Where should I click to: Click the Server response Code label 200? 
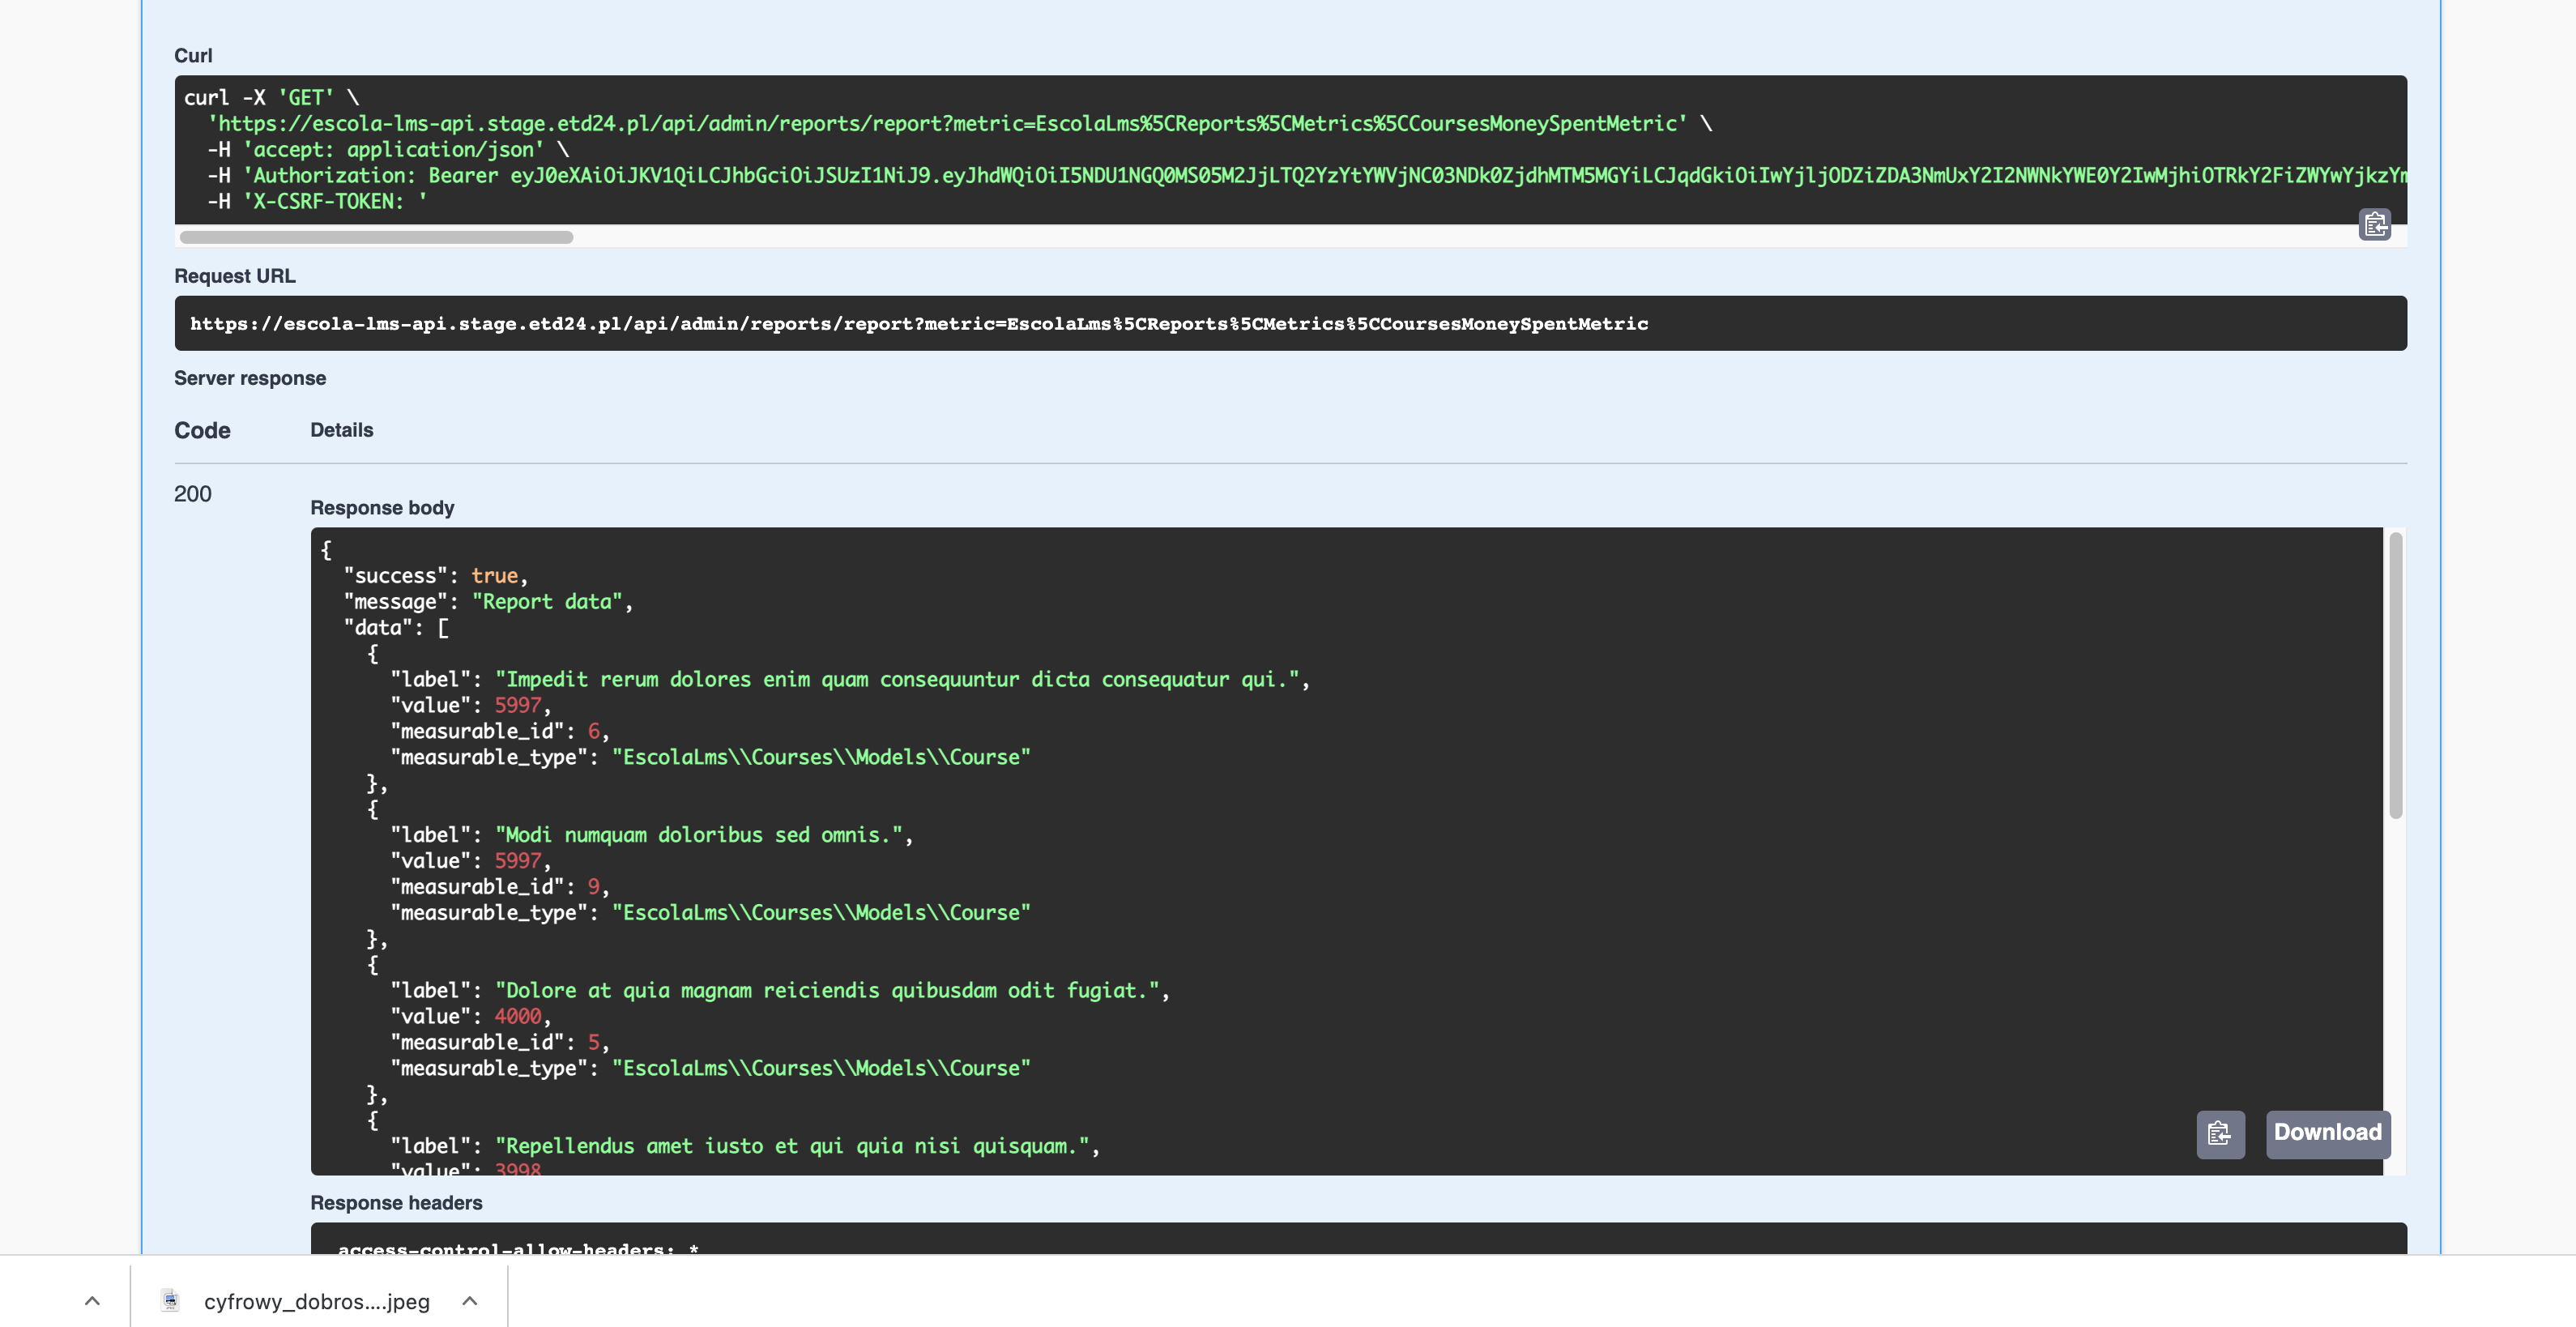click(x=193, y=493)
